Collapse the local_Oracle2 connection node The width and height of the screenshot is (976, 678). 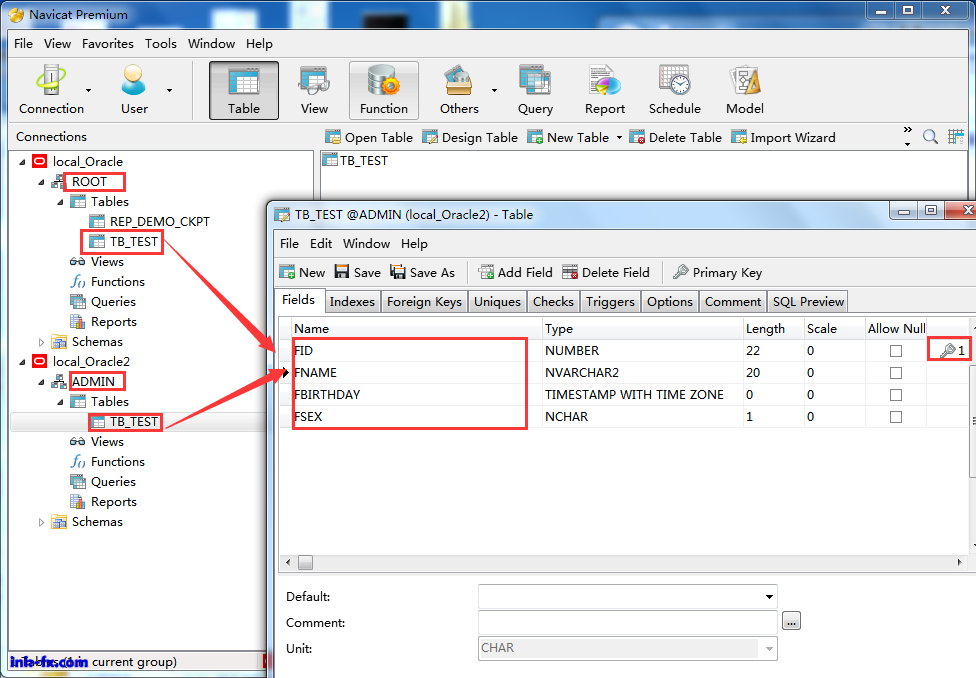click(x=22, y=362)
